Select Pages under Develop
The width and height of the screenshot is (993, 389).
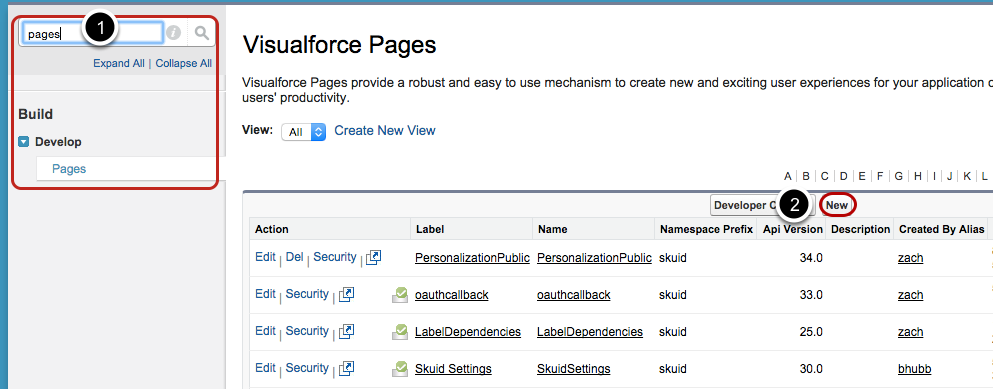click(x=69, y=169)
